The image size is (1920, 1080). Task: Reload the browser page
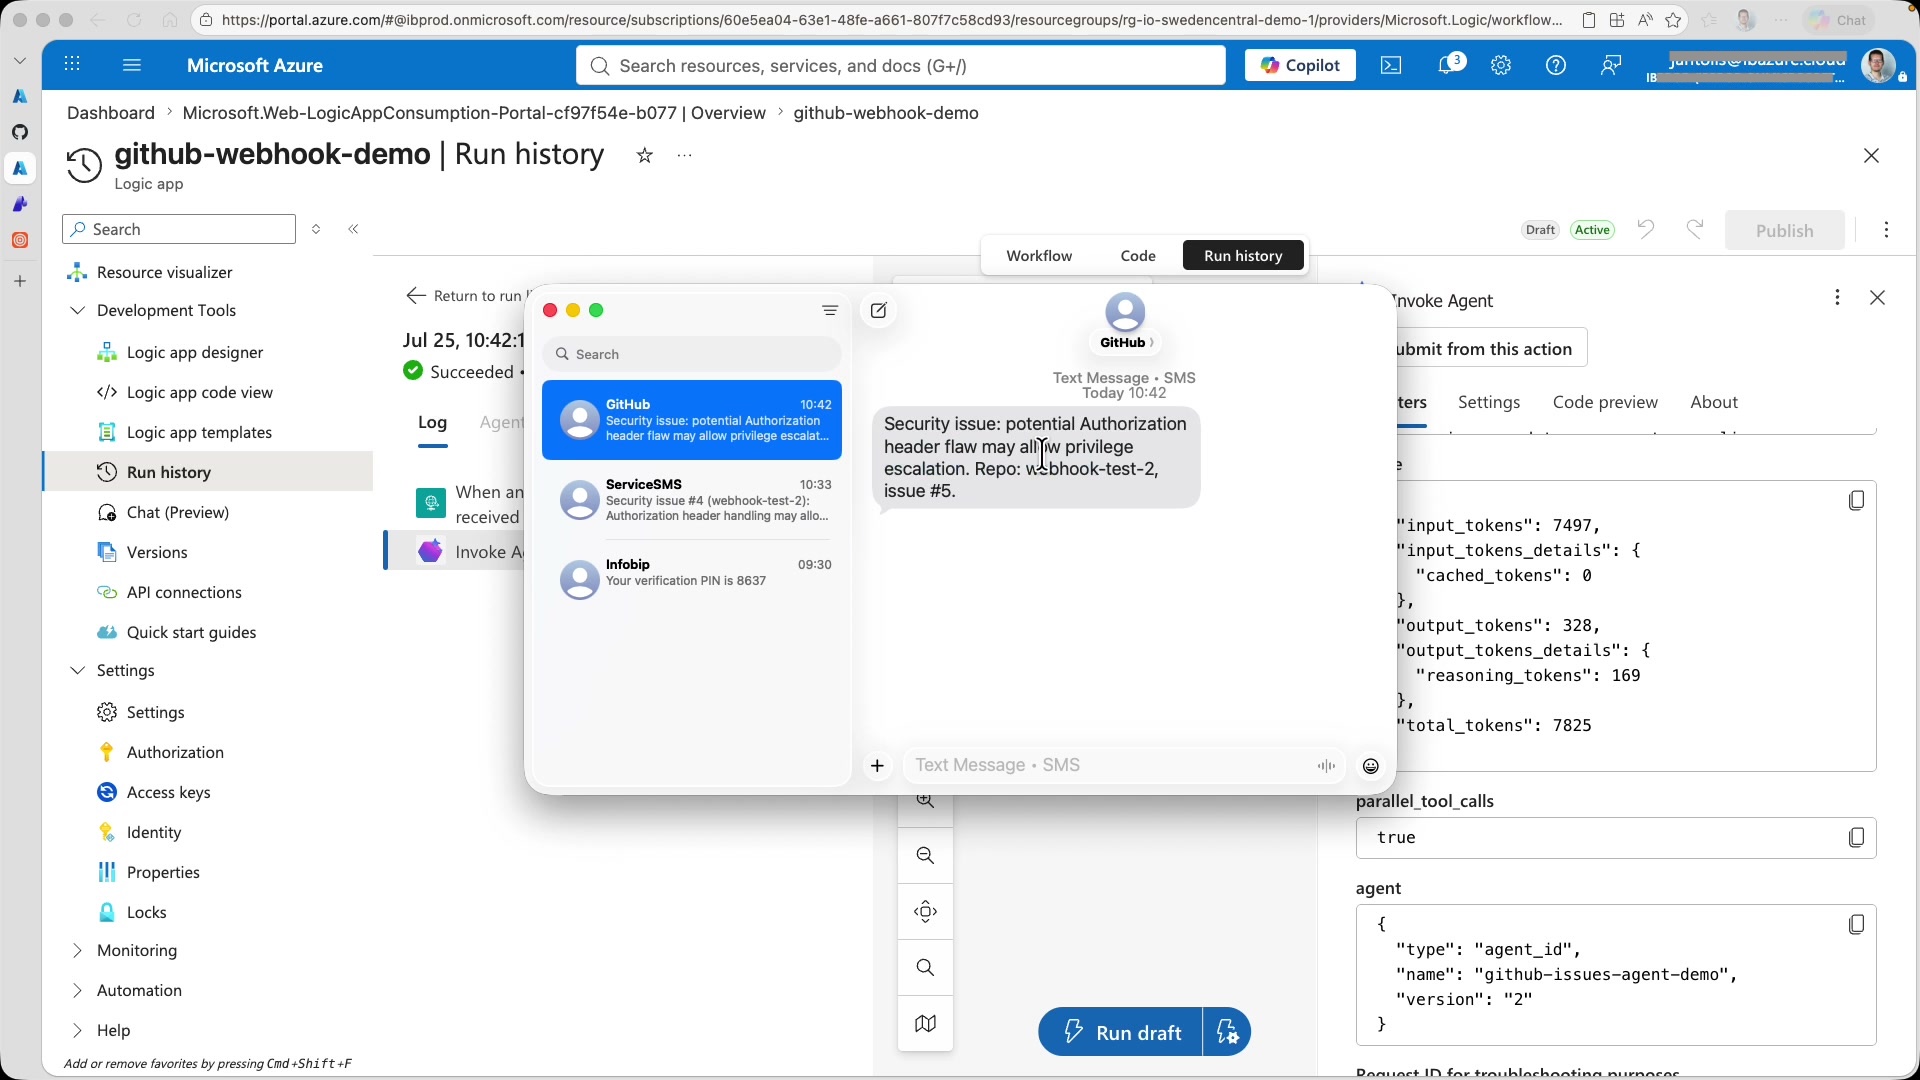(133, 20)
